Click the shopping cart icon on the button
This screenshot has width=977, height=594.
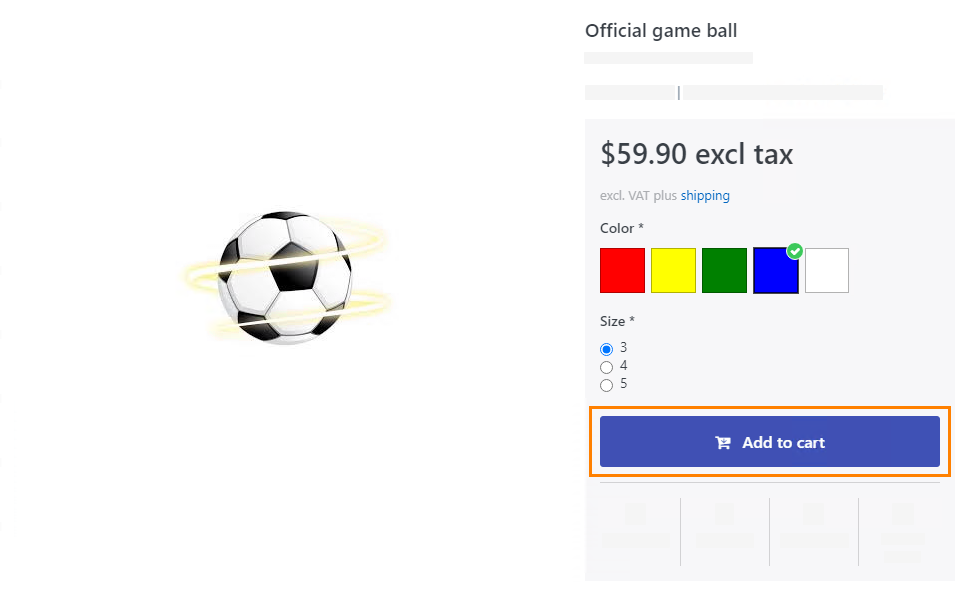point(722,441)
